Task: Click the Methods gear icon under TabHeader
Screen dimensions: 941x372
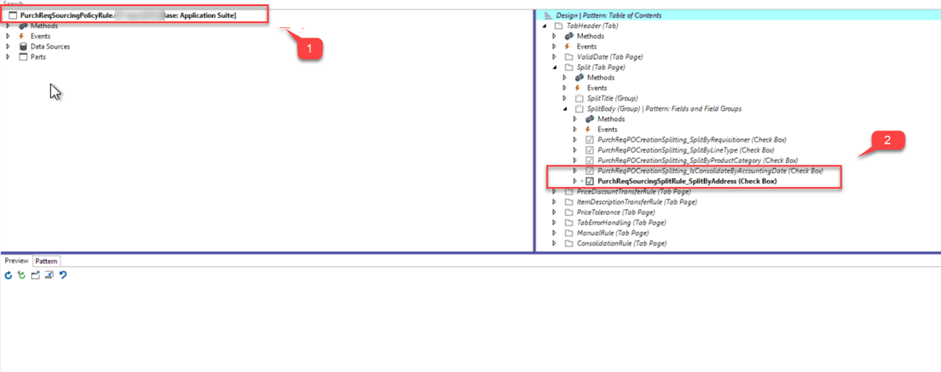Action: coord(568,36)
